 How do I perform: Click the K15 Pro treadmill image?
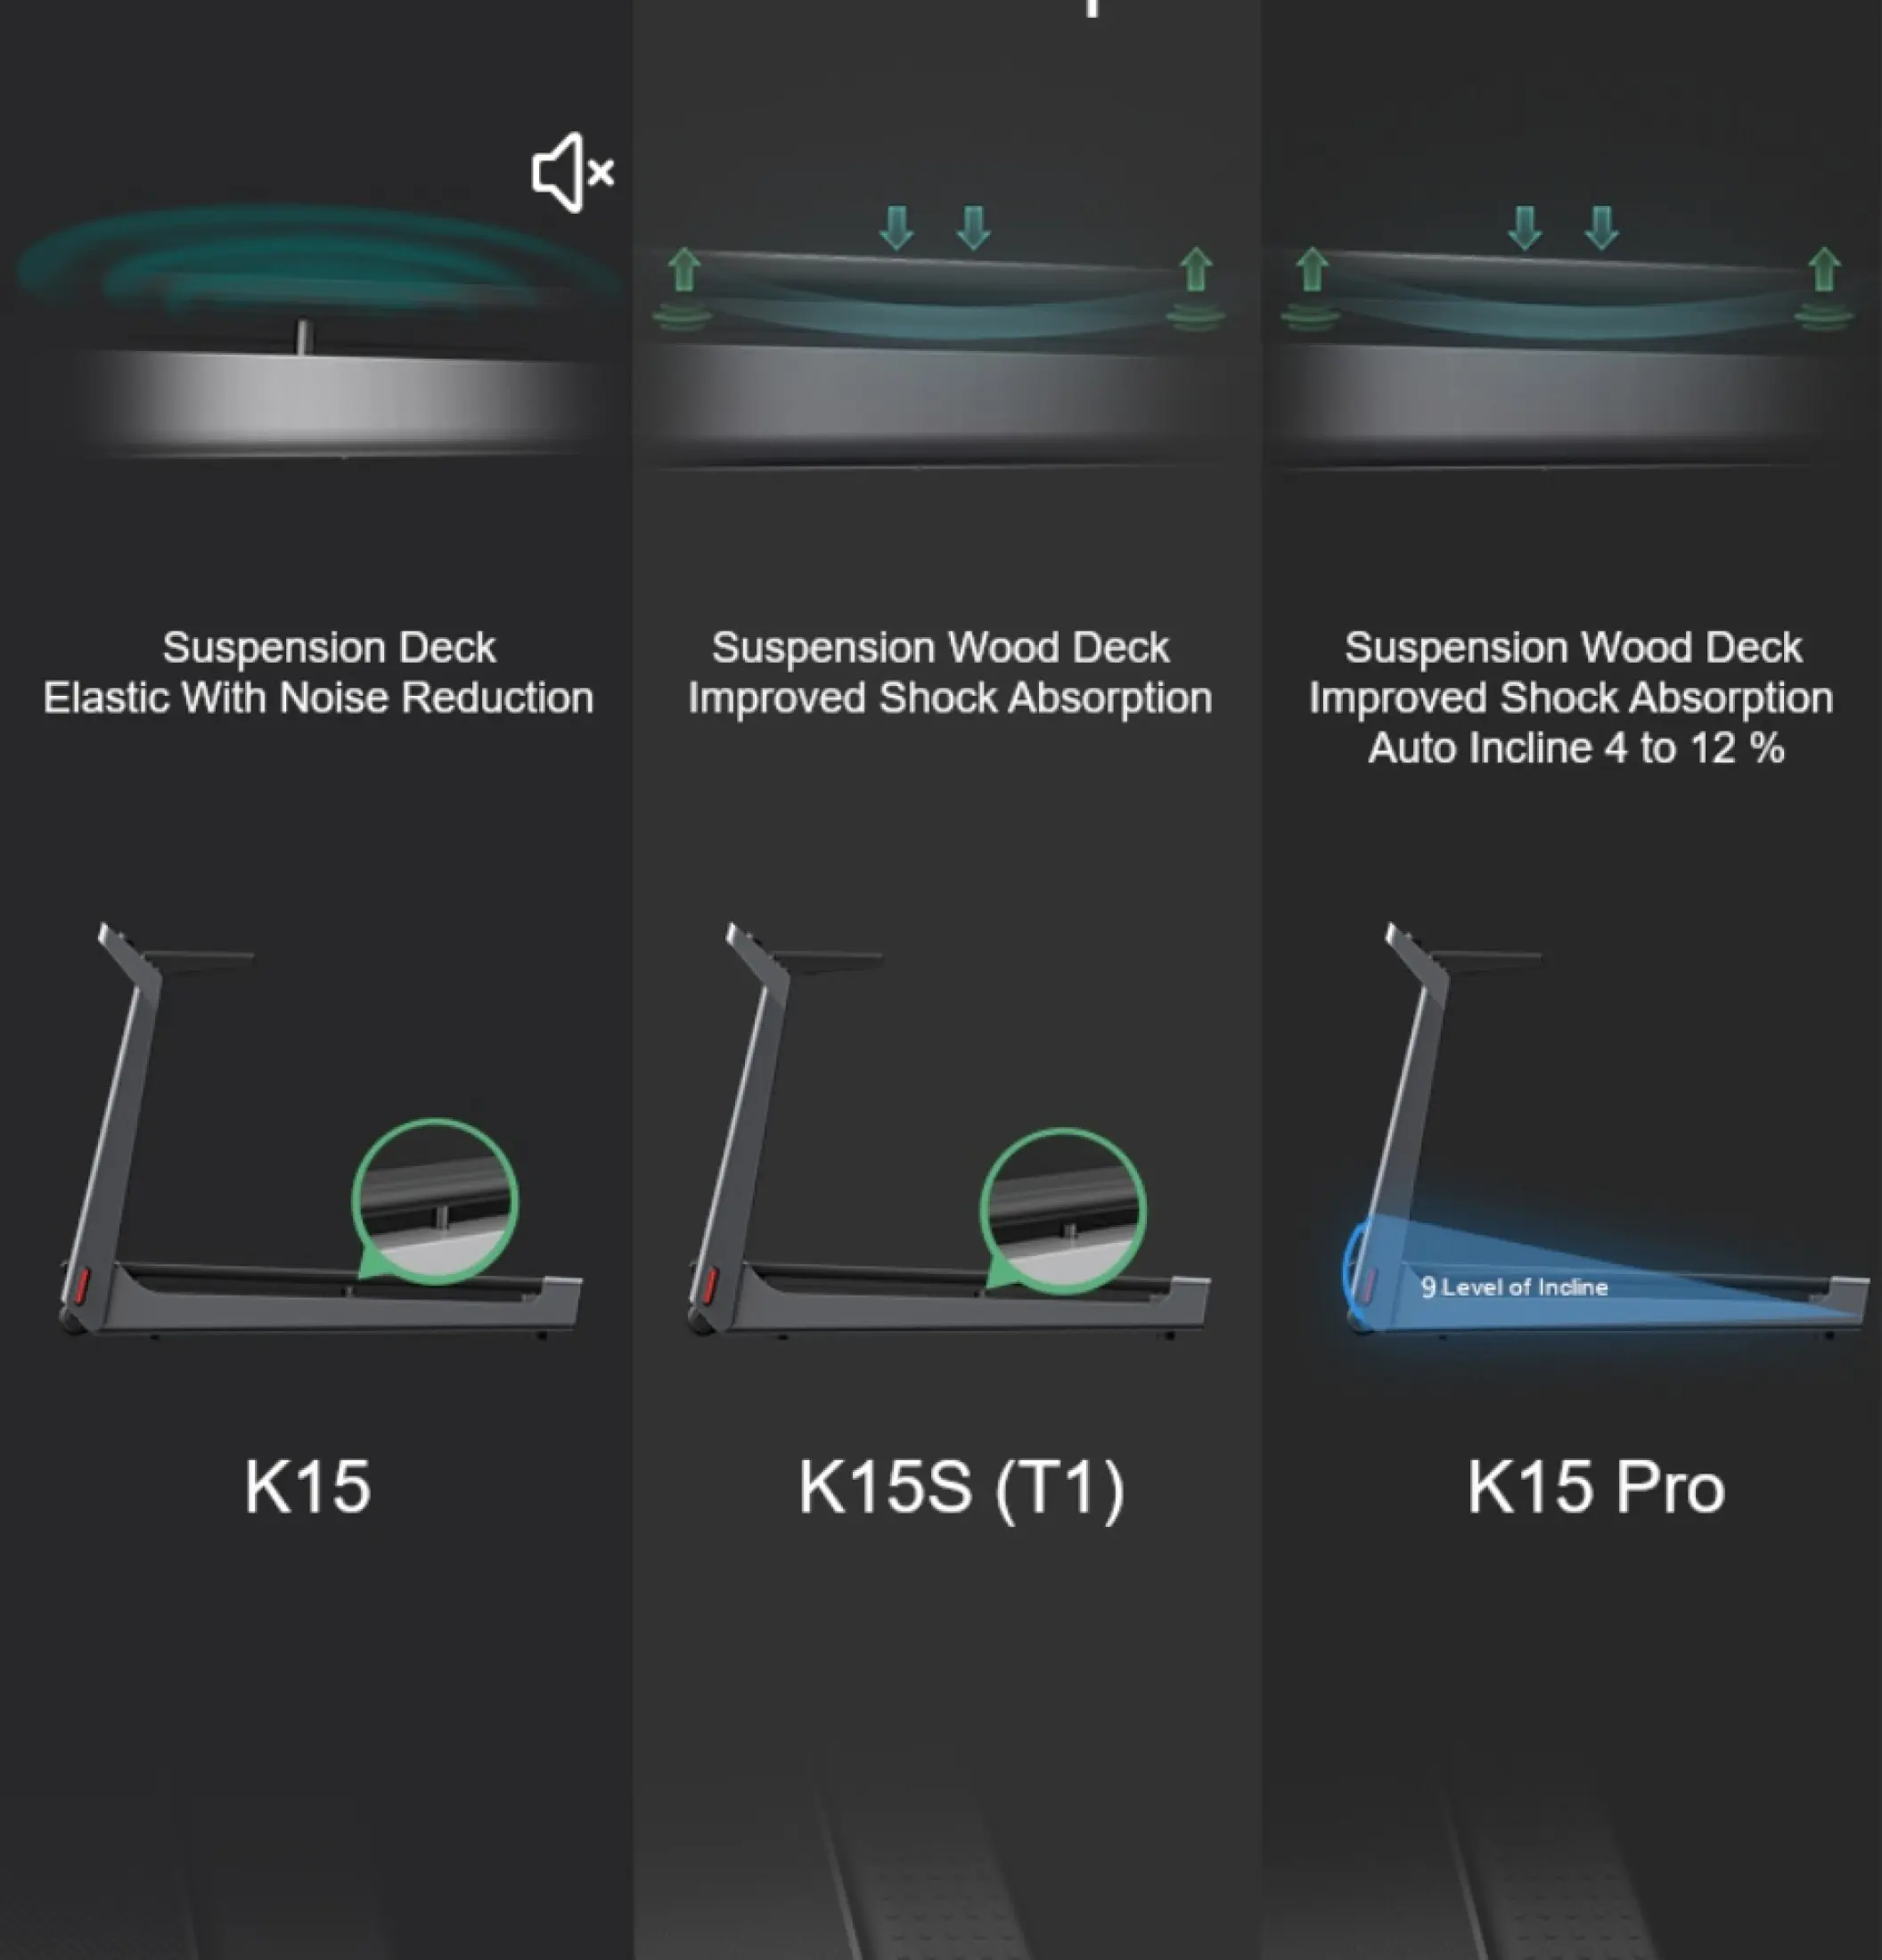pos(1606,1129)
